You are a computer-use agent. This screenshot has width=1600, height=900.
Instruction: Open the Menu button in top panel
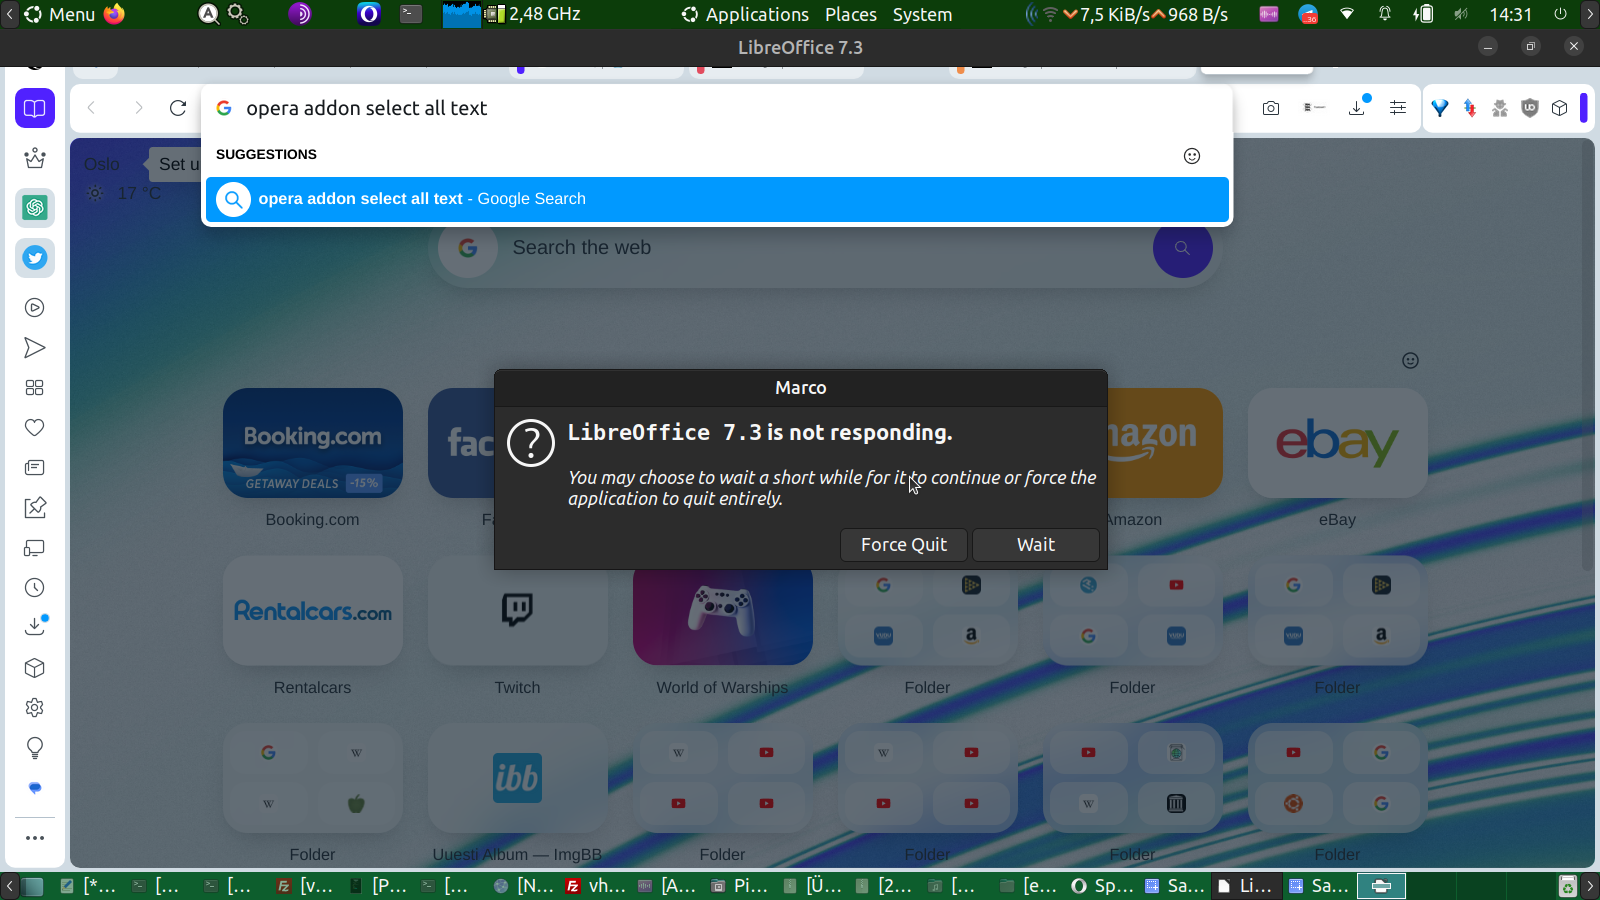point(60,14)
